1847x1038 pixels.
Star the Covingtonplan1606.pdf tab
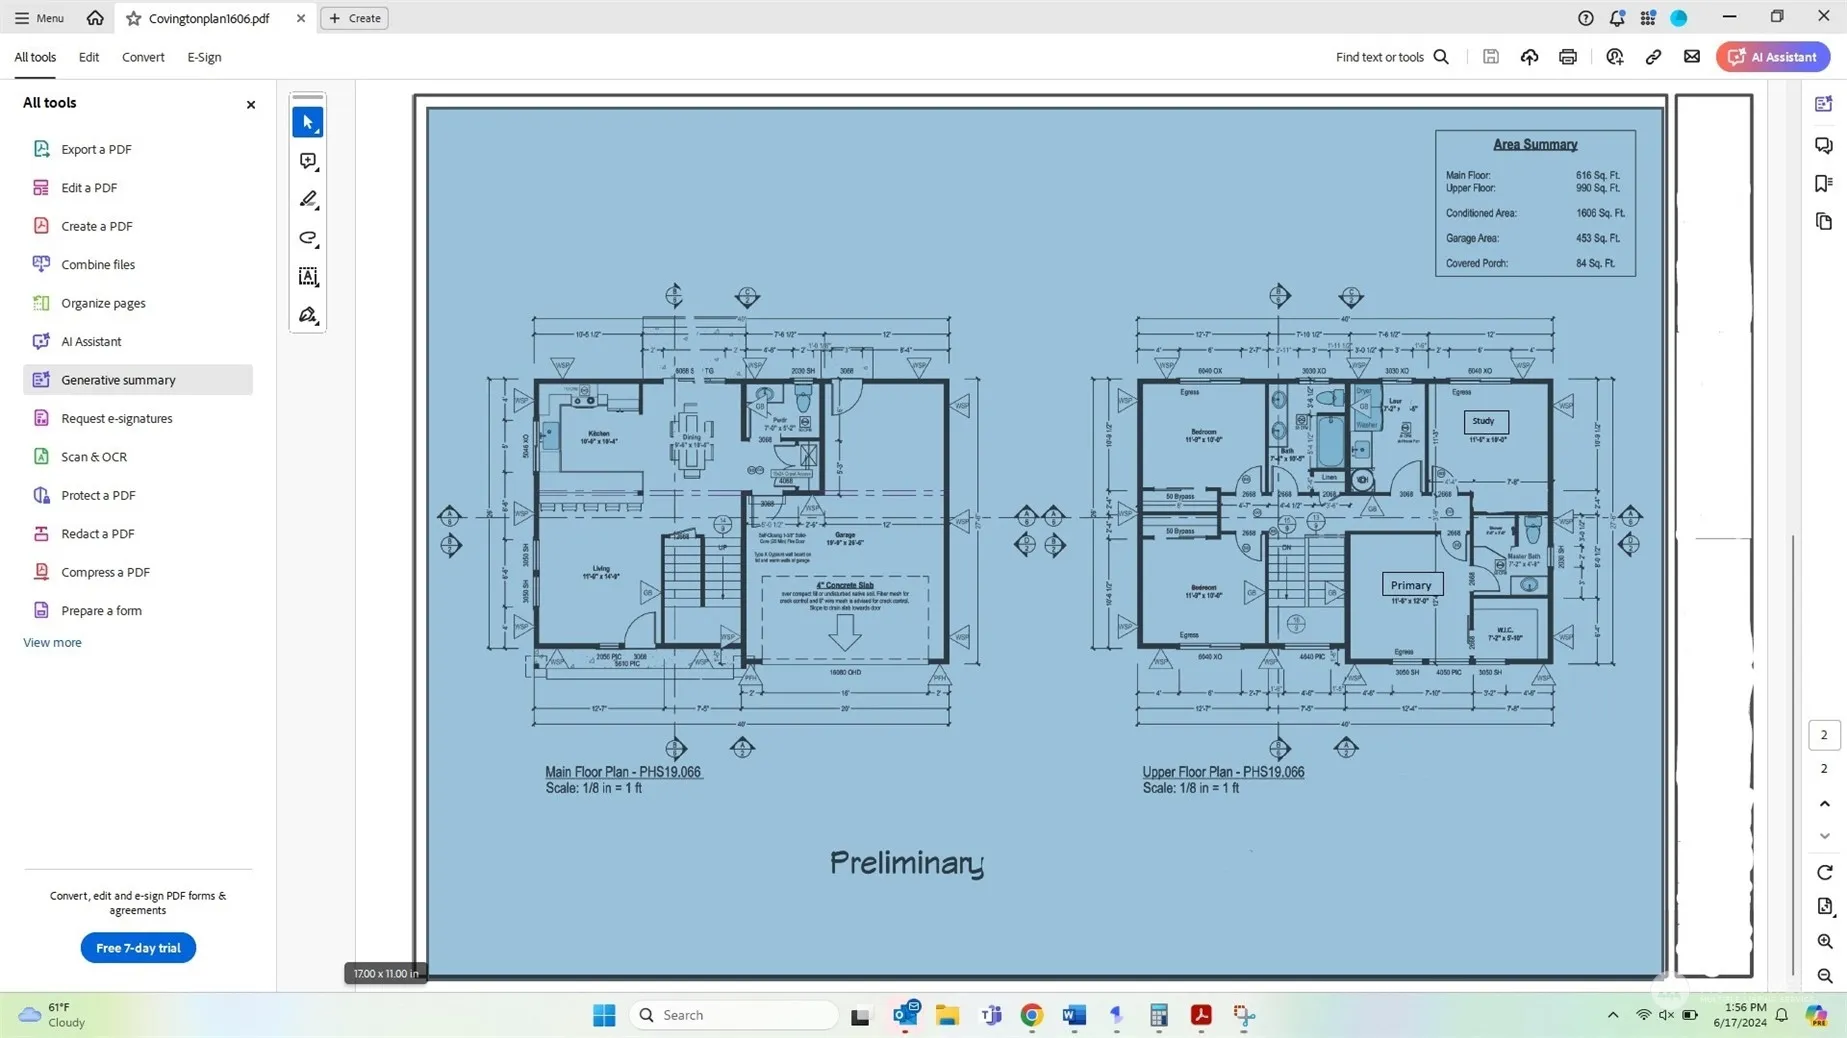(133, 18)
